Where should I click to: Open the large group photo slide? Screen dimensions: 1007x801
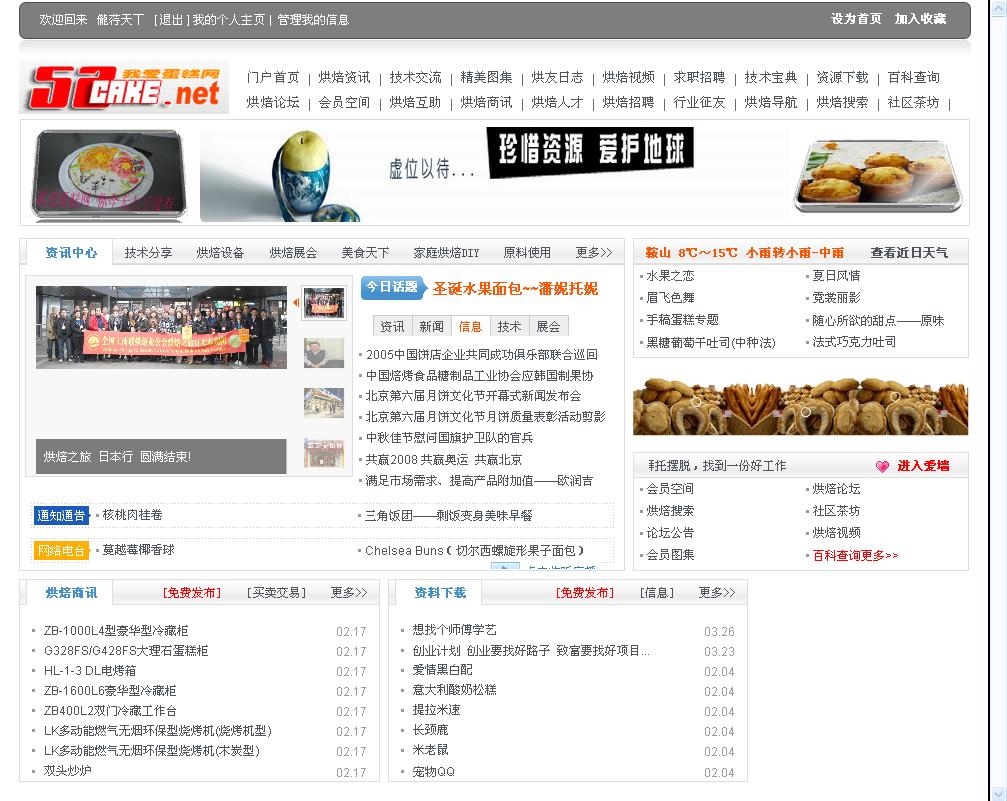point(161,327)
